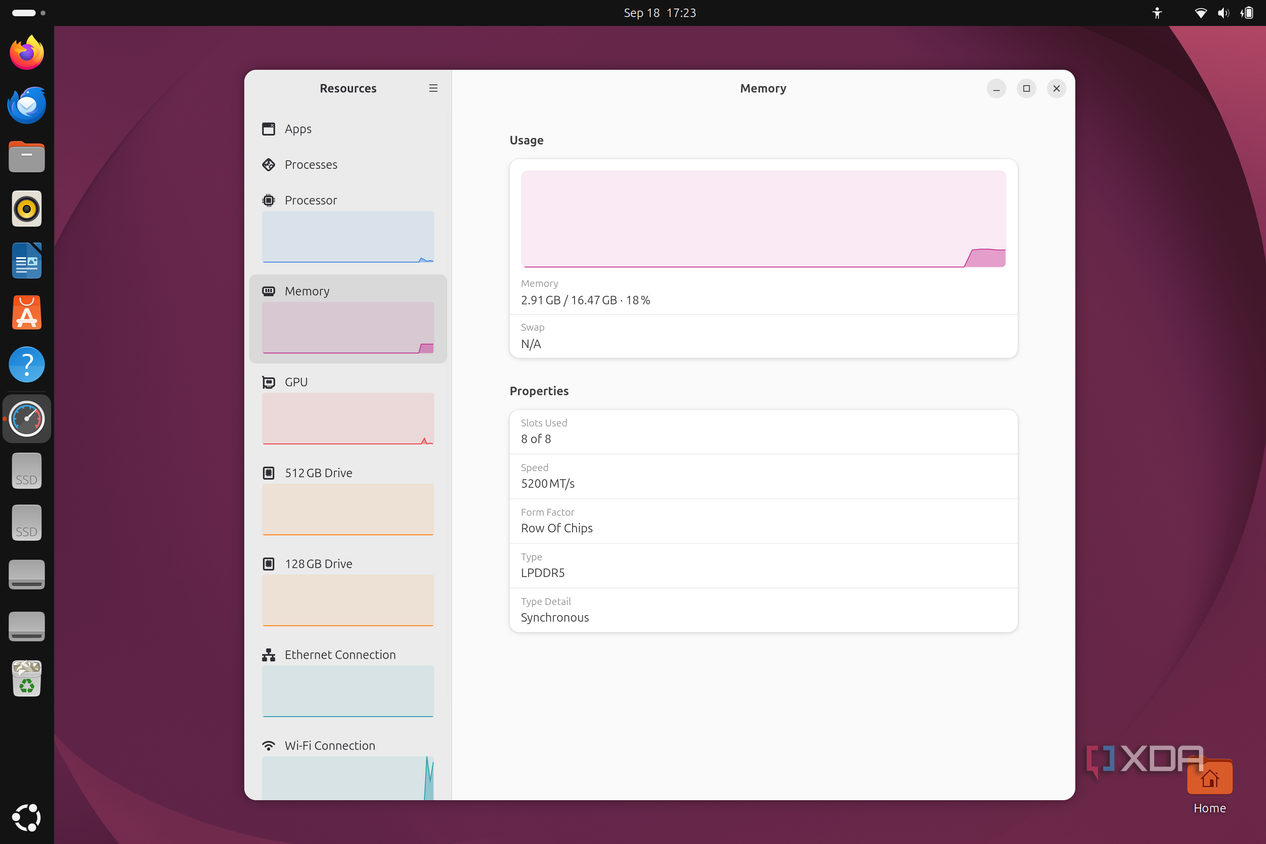Image resolution: width=1266 pixels, height=844 pixels.
Task: Open the Trash from the dock
Action: 27,679
